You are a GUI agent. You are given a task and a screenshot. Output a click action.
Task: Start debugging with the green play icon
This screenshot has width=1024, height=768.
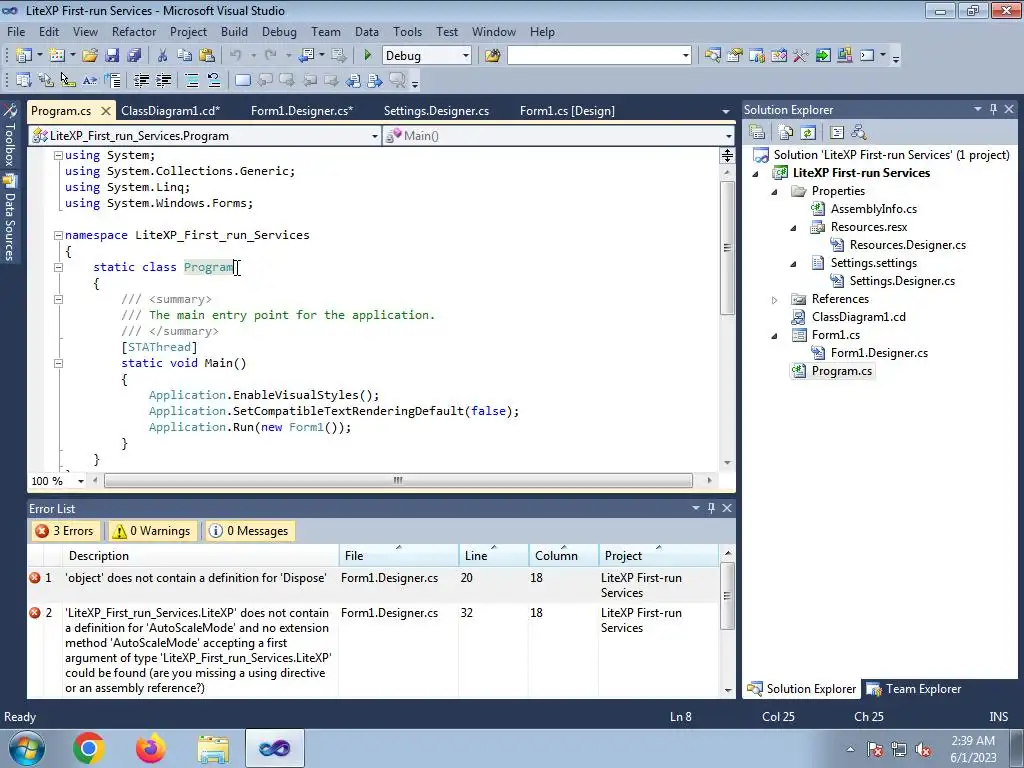[x=367, y=56]
